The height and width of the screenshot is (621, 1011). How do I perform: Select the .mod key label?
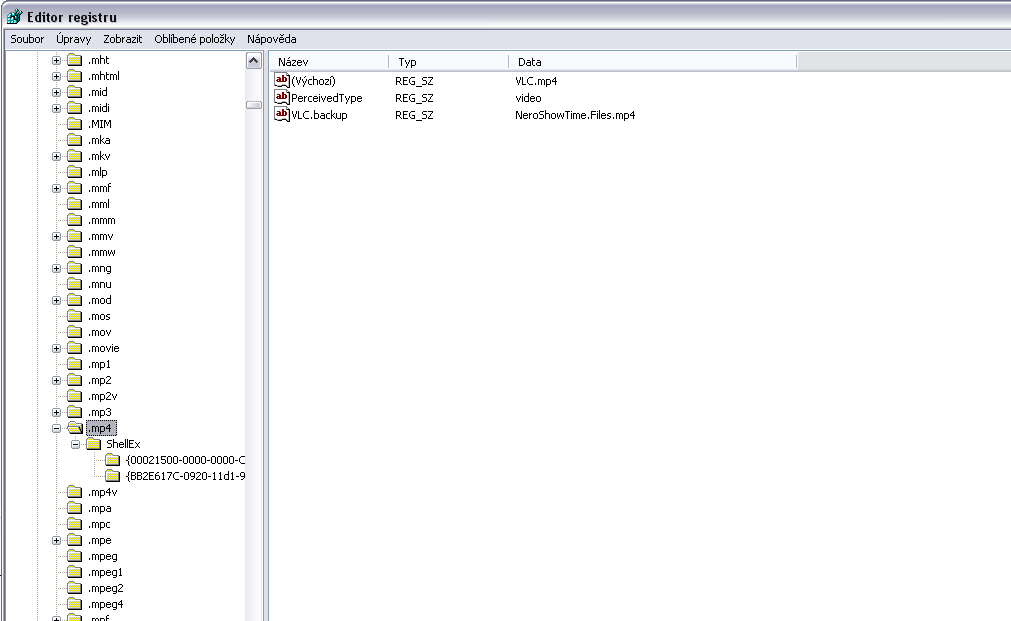point(99,301)
